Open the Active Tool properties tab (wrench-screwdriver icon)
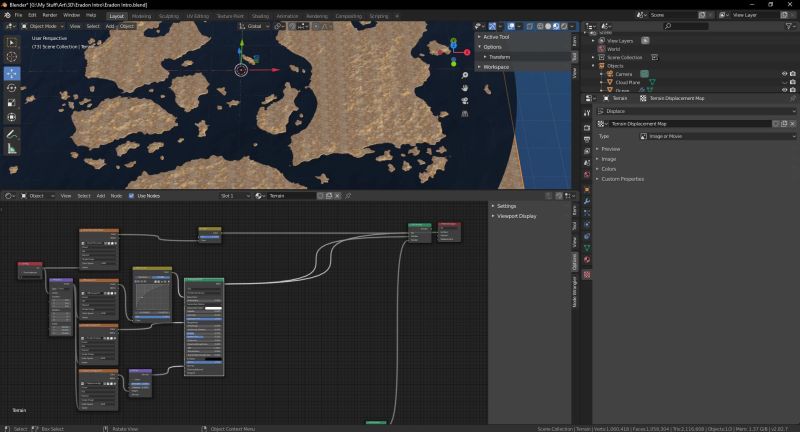The height and width of the screenshot is (432, 800). [x=587, y=113]
